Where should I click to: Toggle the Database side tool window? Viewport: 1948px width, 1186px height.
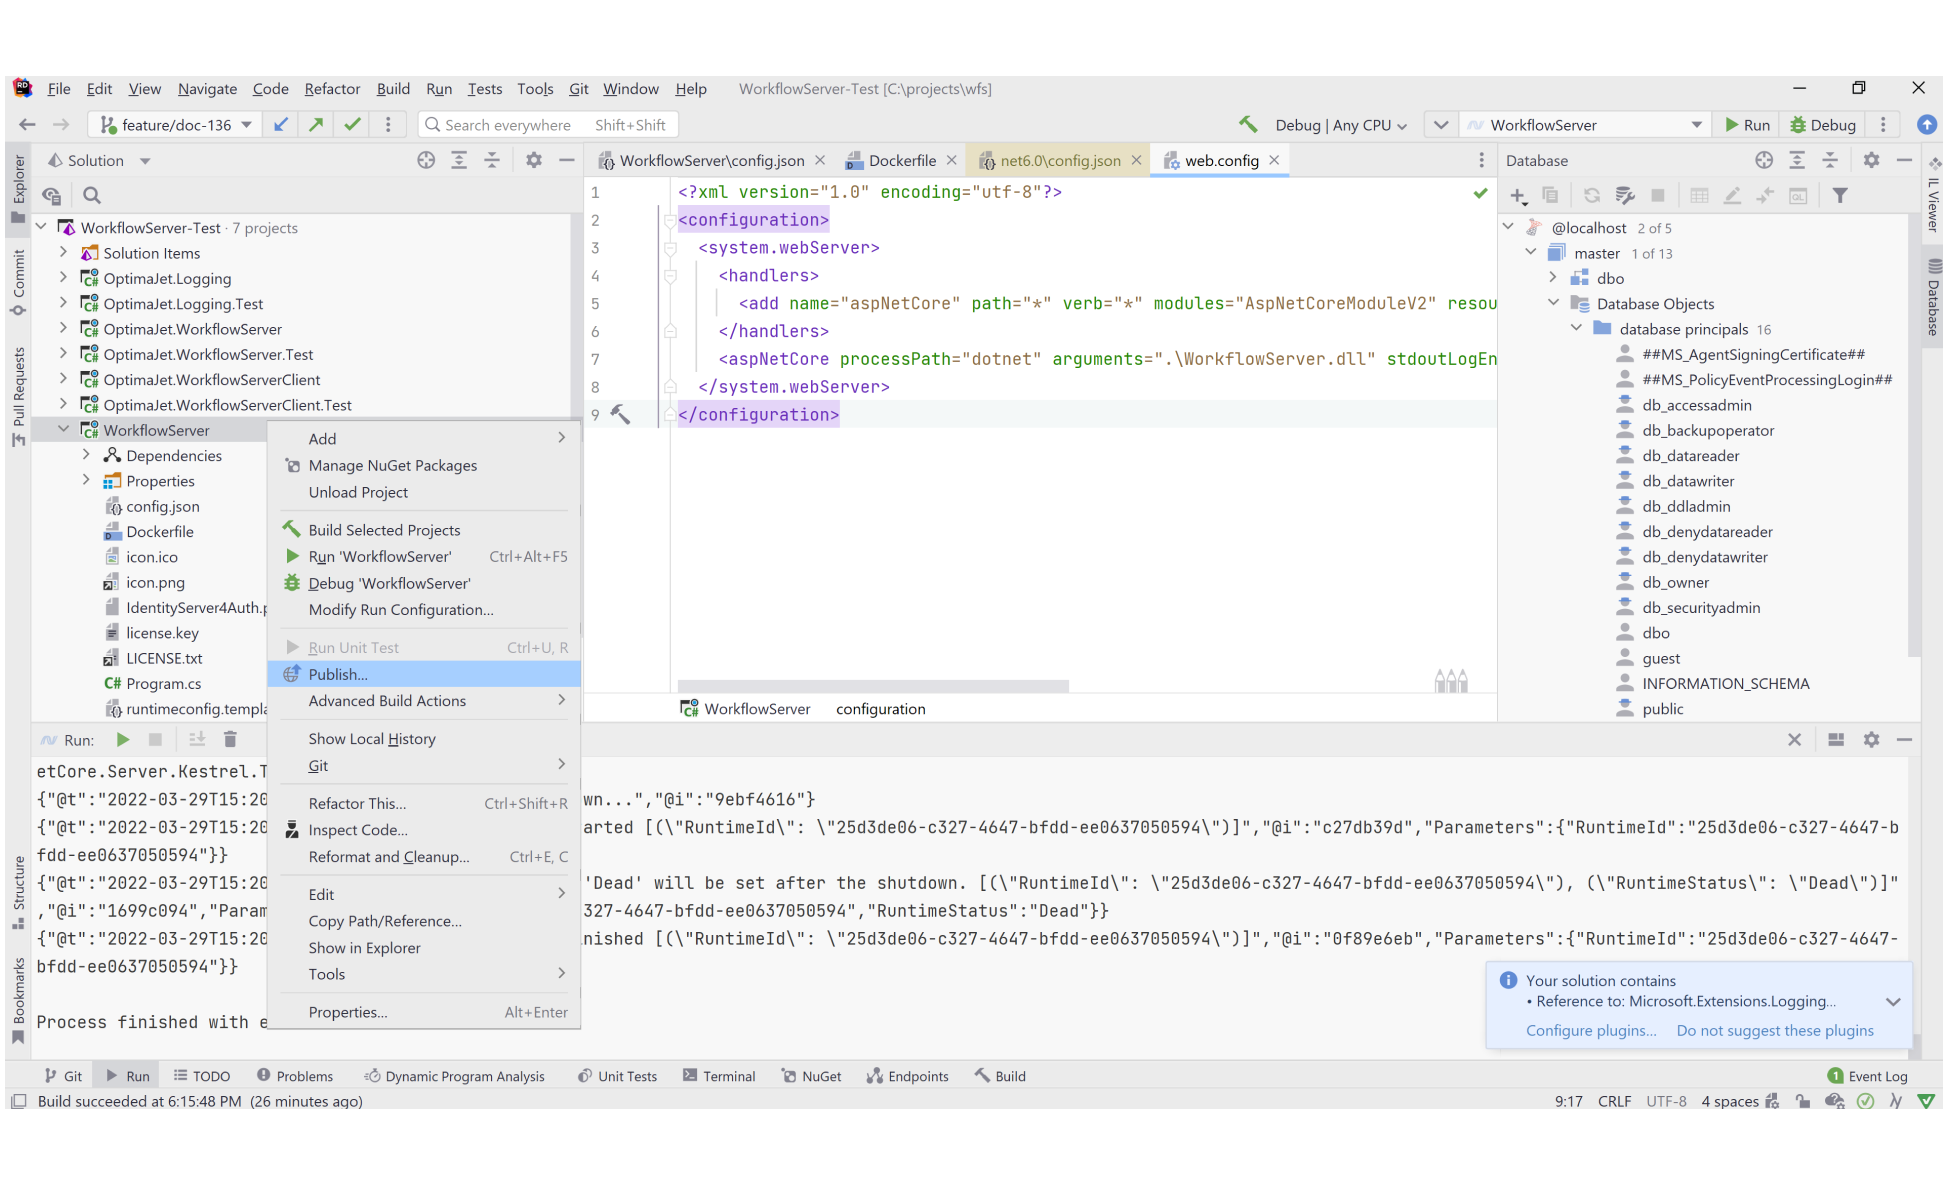click(x=1934, y=298)
